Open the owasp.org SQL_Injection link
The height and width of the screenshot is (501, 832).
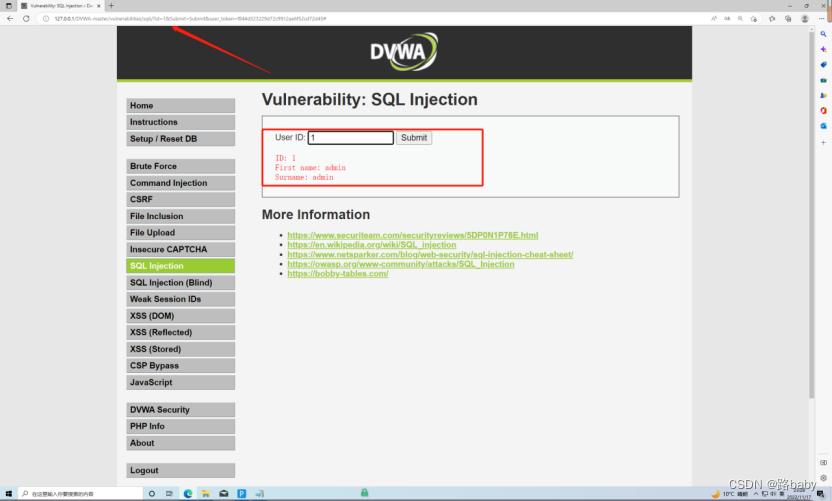point(401,264)
